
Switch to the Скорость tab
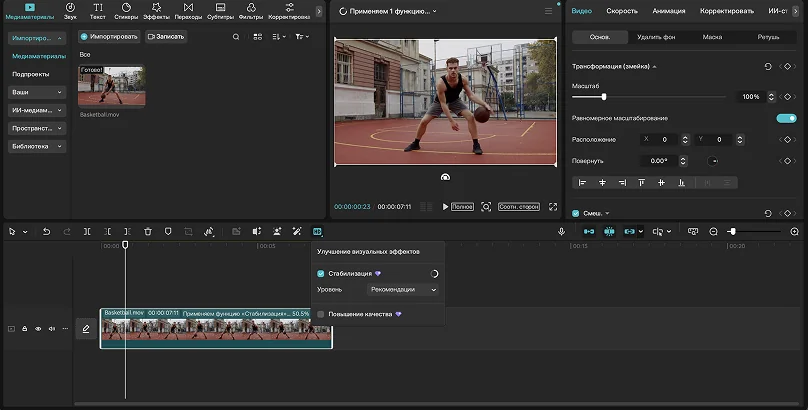[622, 11]
